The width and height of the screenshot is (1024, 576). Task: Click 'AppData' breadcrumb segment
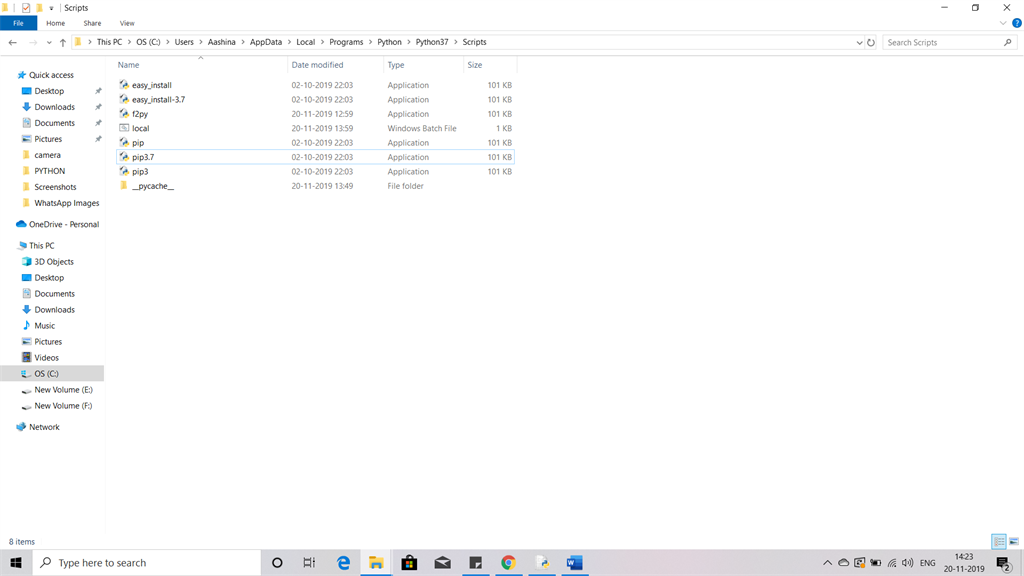coord(266,42)
